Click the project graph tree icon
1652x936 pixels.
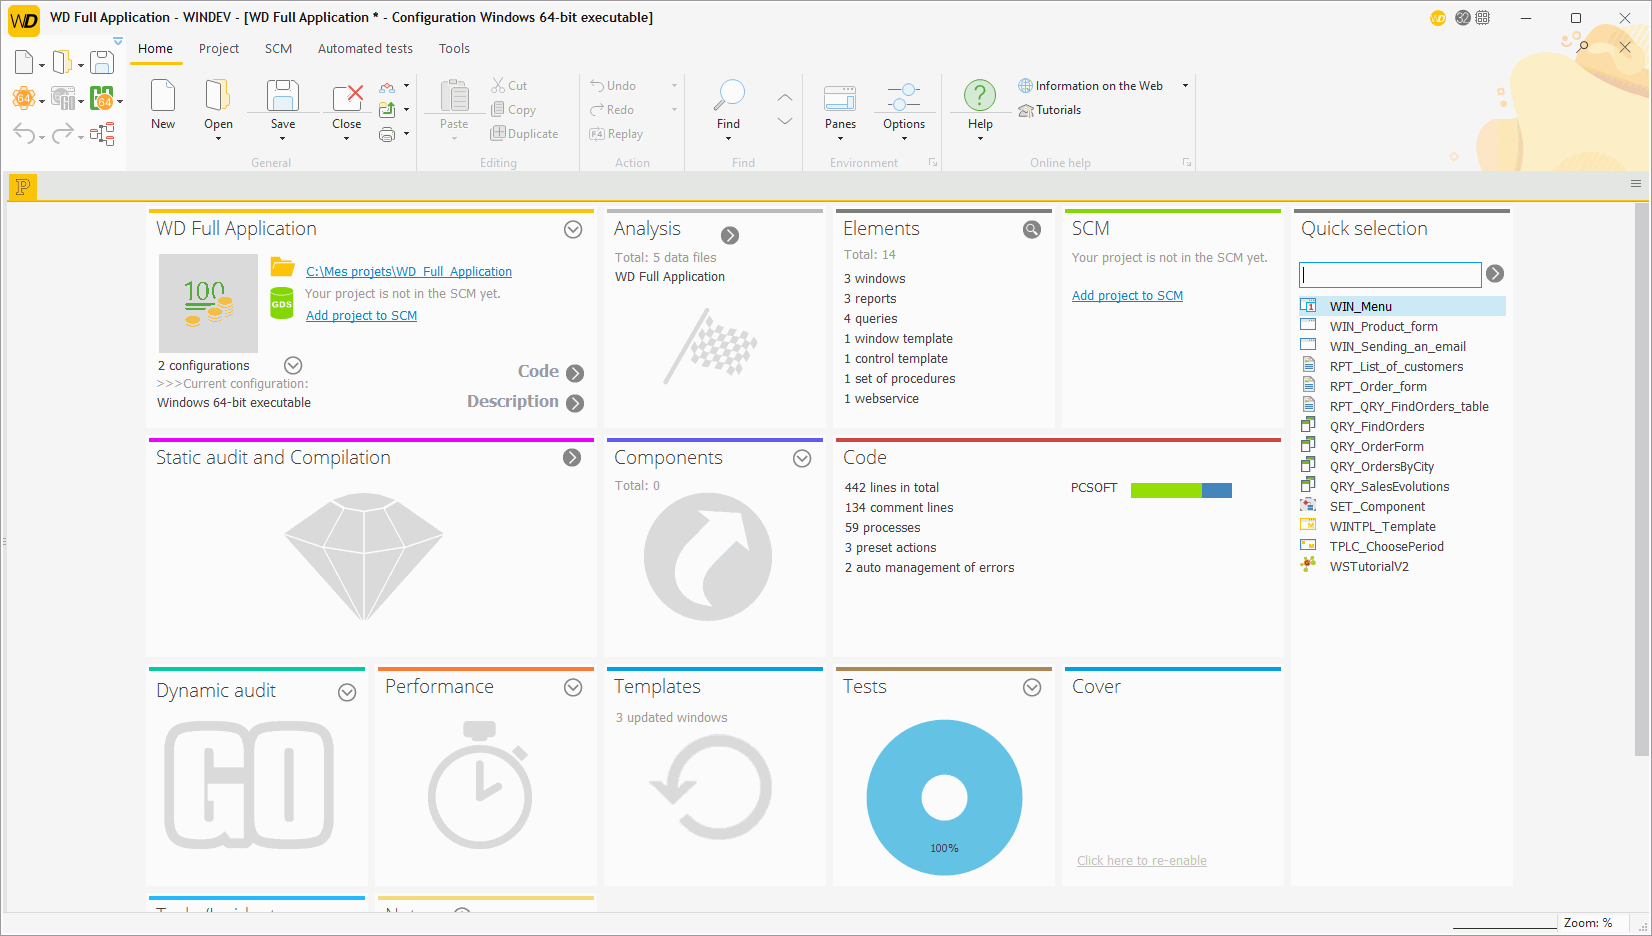point(102,133)
